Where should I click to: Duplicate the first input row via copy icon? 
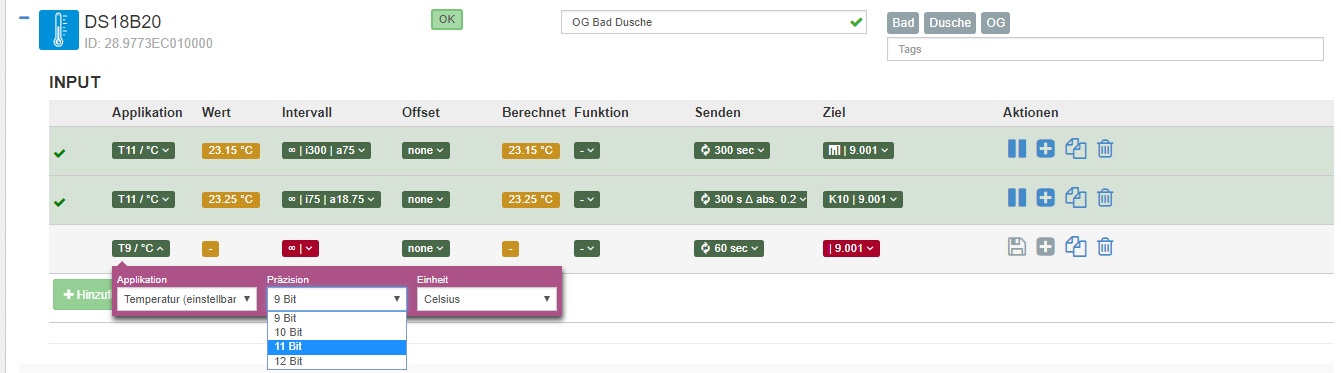click(1076, 149)
